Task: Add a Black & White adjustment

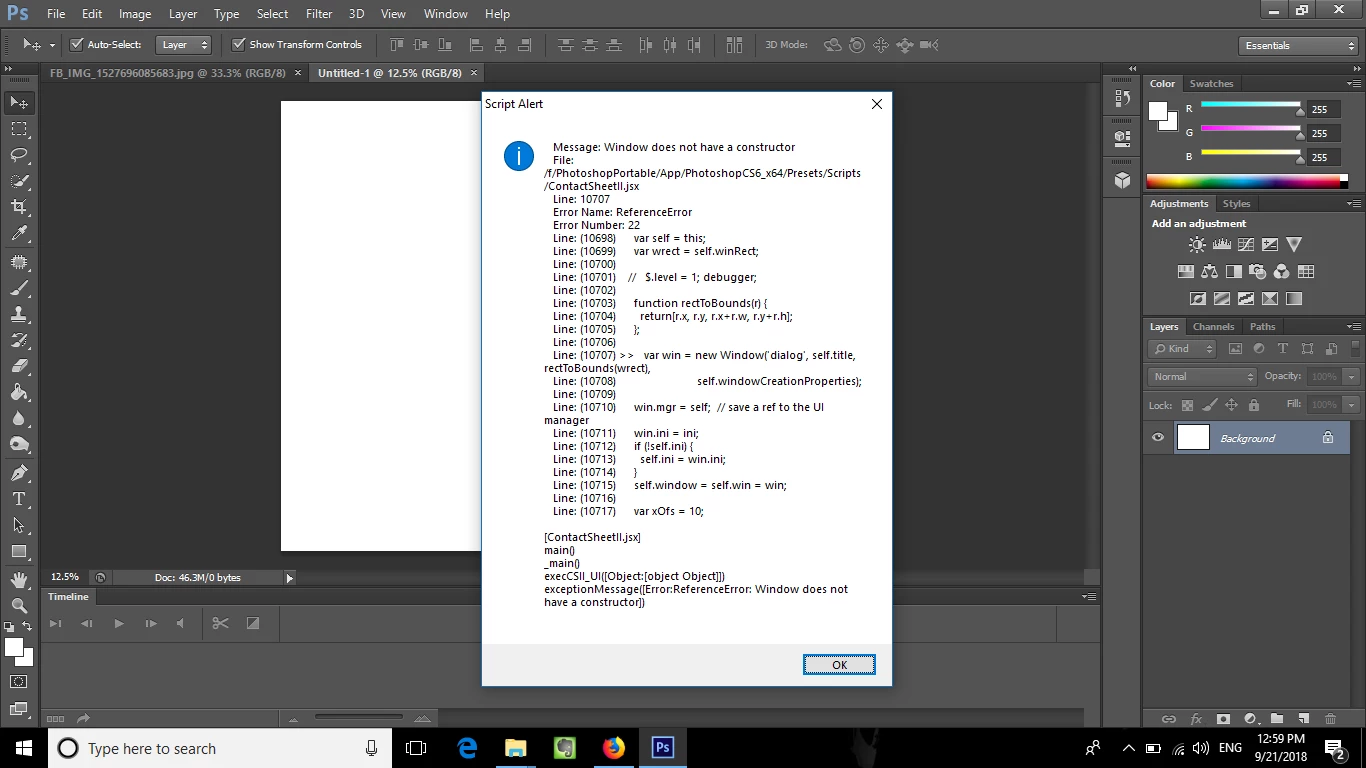Action: click(x=1233, y=271)
